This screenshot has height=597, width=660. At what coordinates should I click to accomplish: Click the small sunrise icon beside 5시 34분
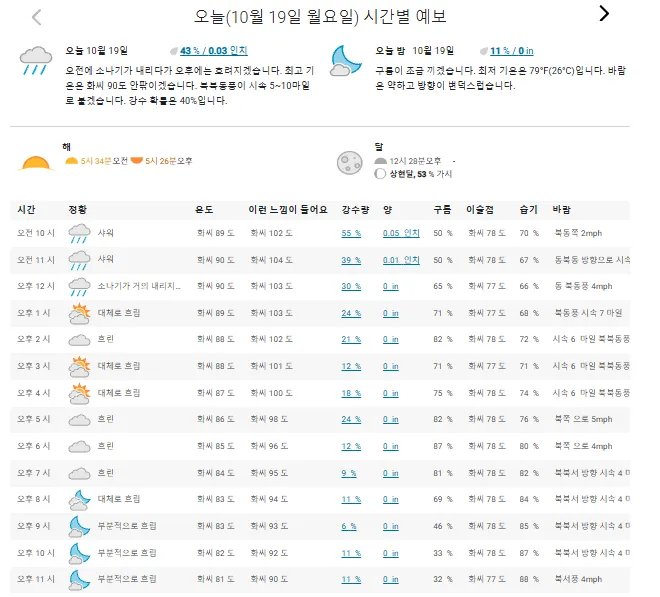pyautogui.click(x=71, y=160)
